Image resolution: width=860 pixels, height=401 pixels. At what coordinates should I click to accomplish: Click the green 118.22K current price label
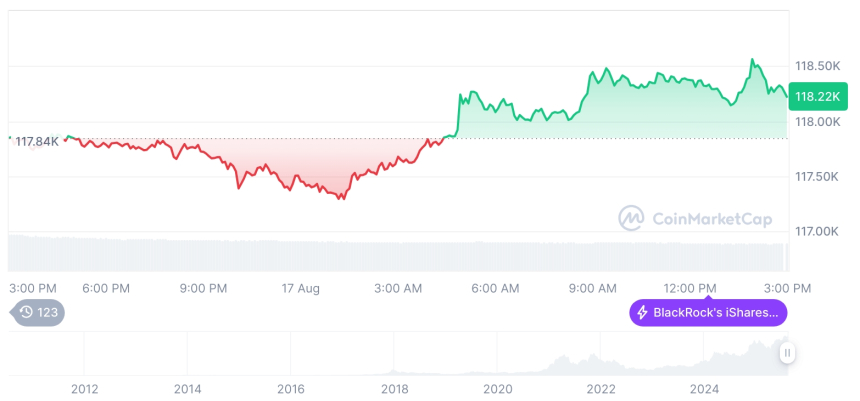(x=818, y=97)
